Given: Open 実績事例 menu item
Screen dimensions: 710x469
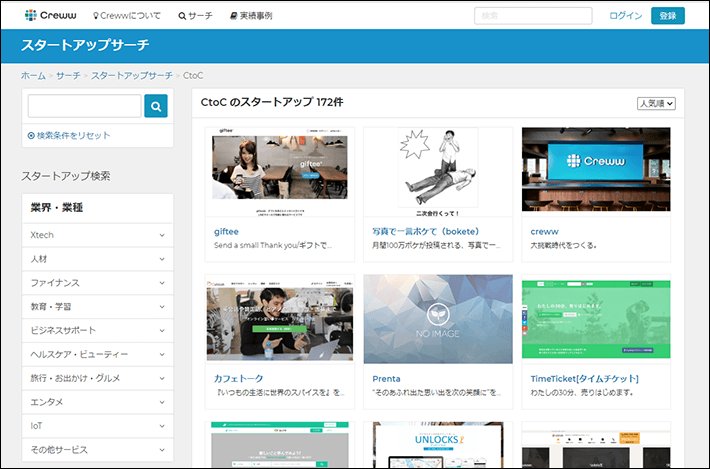Looking at the screenshot, I should (x=251, y=16).
